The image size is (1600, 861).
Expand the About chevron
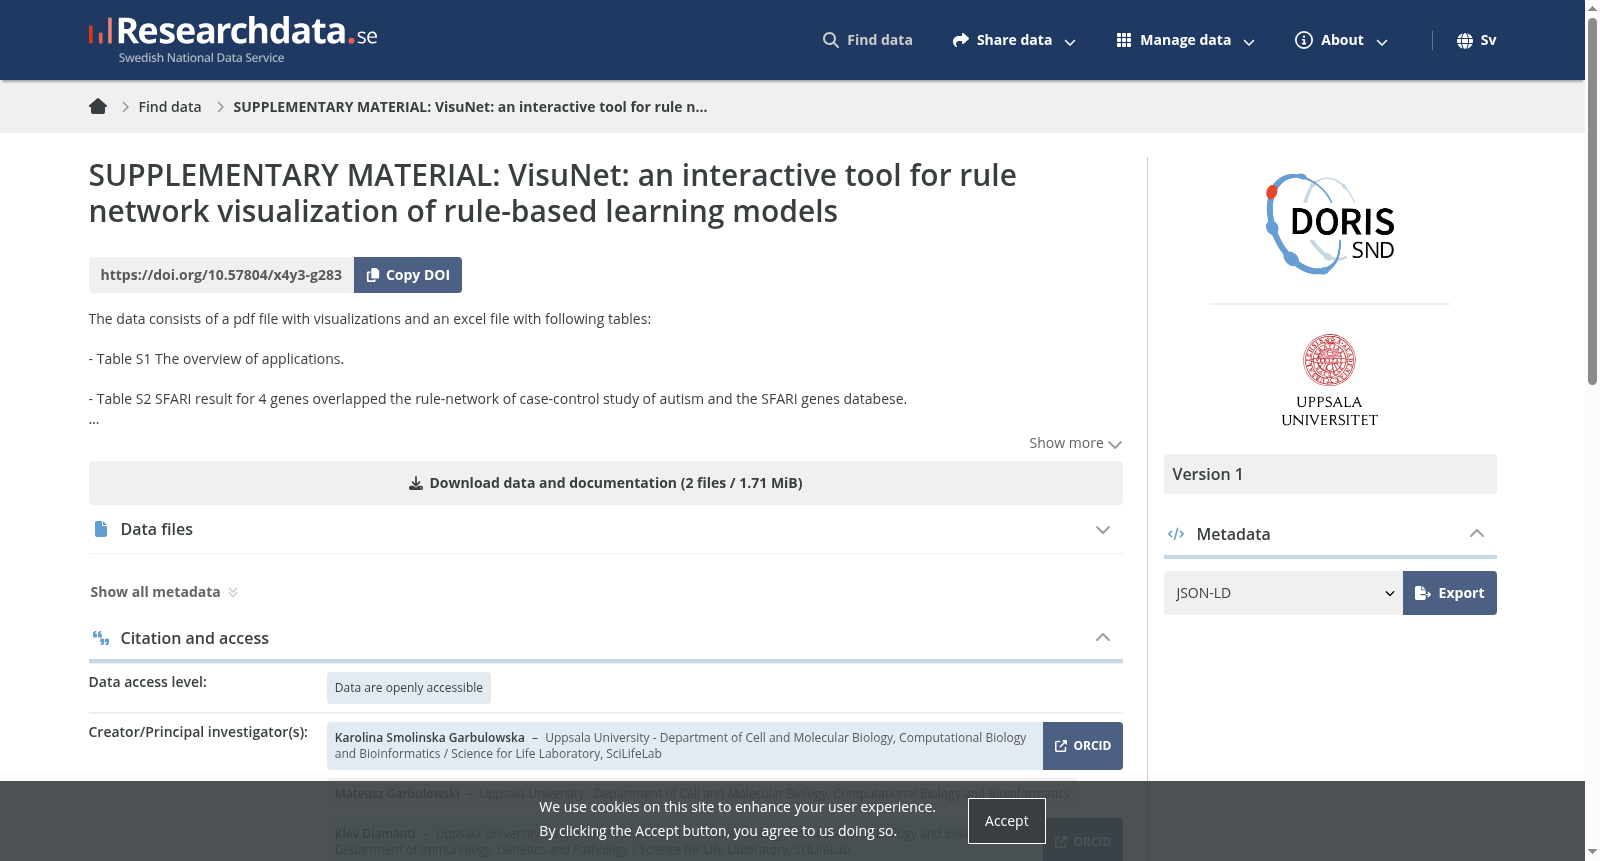point(1382,42)
